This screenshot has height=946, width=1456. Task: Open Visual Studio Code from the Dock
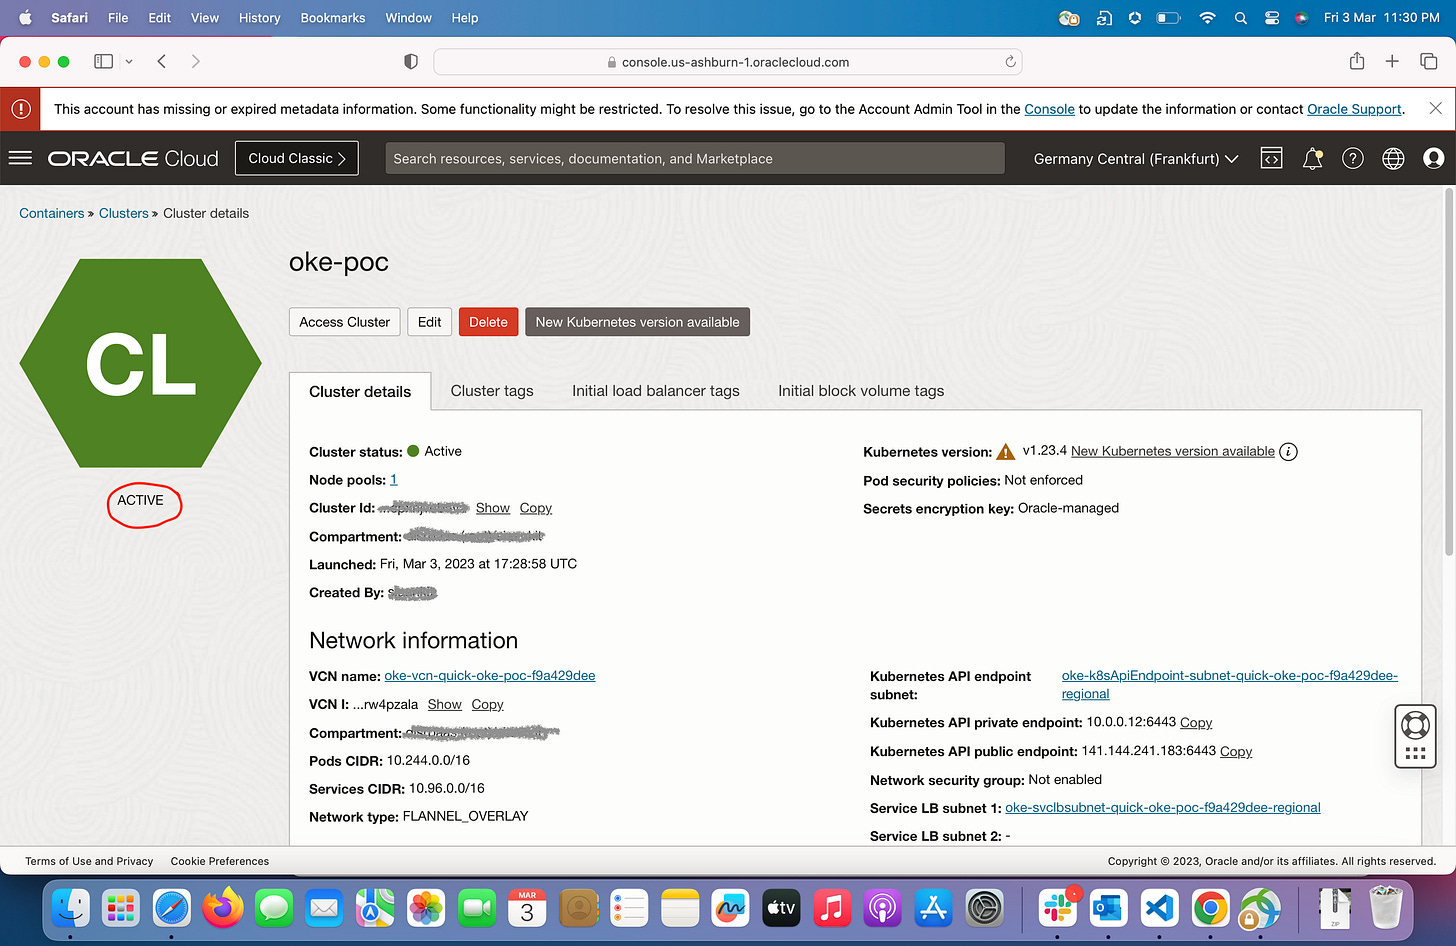(1158, 908)
